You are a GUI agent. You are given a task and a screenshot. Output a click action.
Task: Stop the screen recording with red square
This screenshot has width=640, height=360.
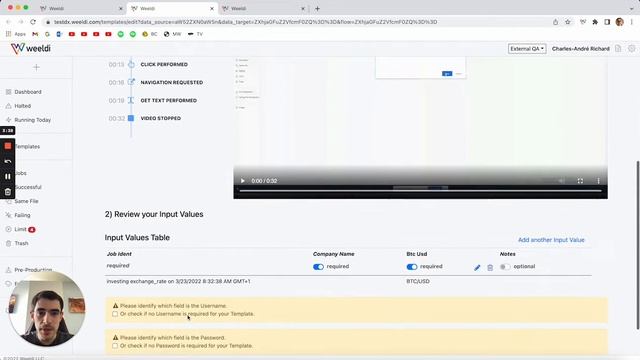point(8,146)
